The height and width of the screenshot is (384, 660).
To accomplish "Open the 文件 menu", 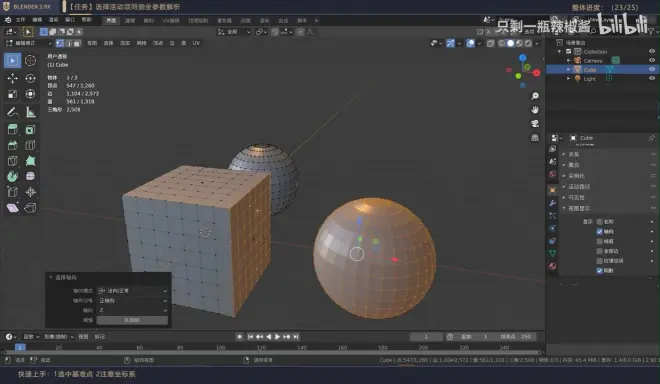I will [21, 20].
